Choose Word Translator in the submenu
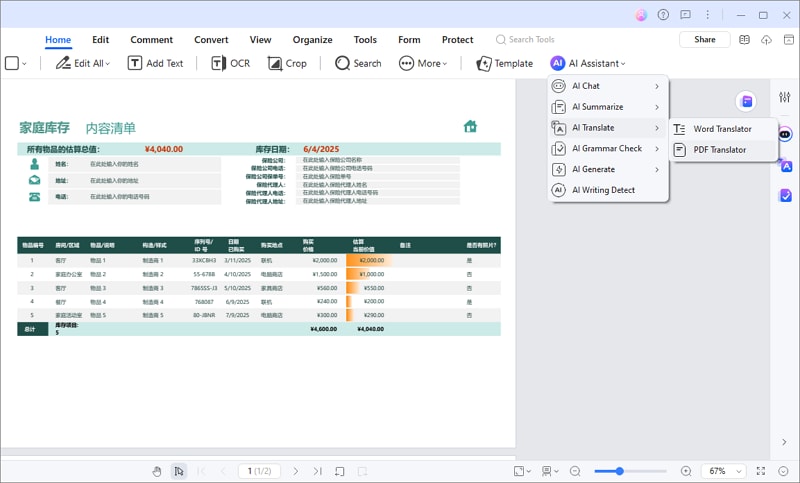Viewport: 800px width, 483px height. 723,129
